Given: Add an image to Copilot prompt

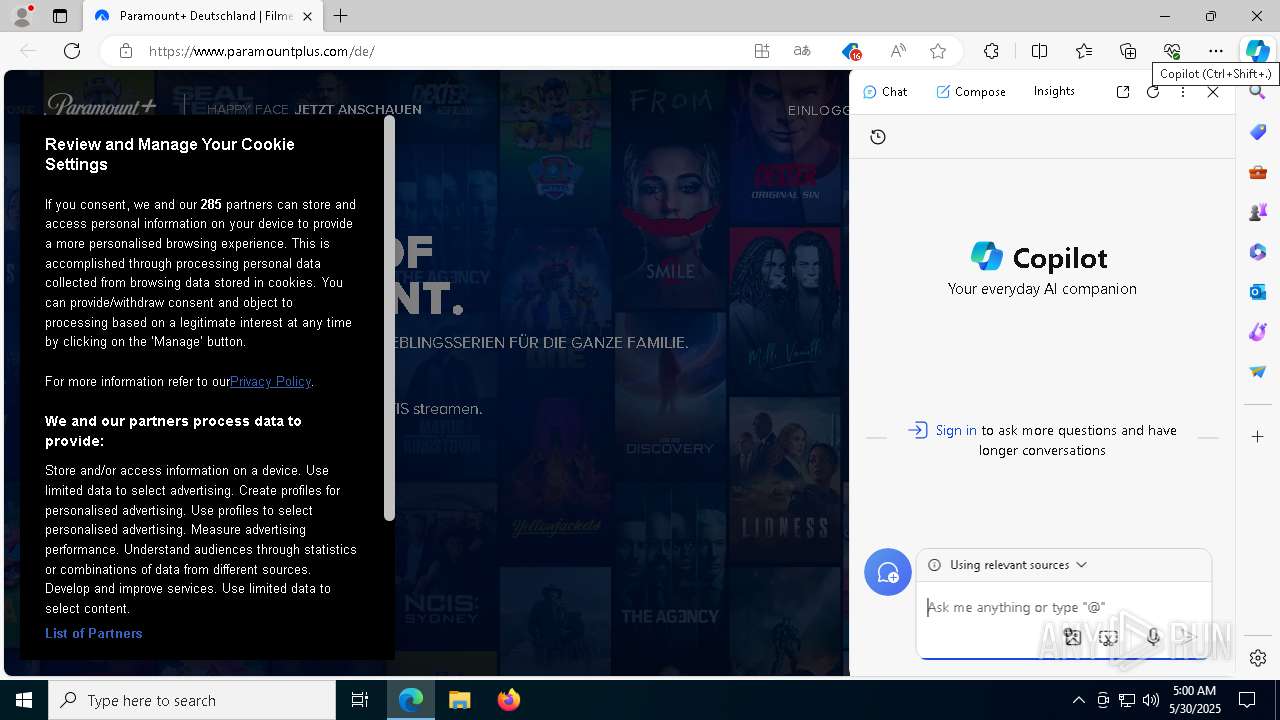Looking at the screenshot, I should point(1073,637).
